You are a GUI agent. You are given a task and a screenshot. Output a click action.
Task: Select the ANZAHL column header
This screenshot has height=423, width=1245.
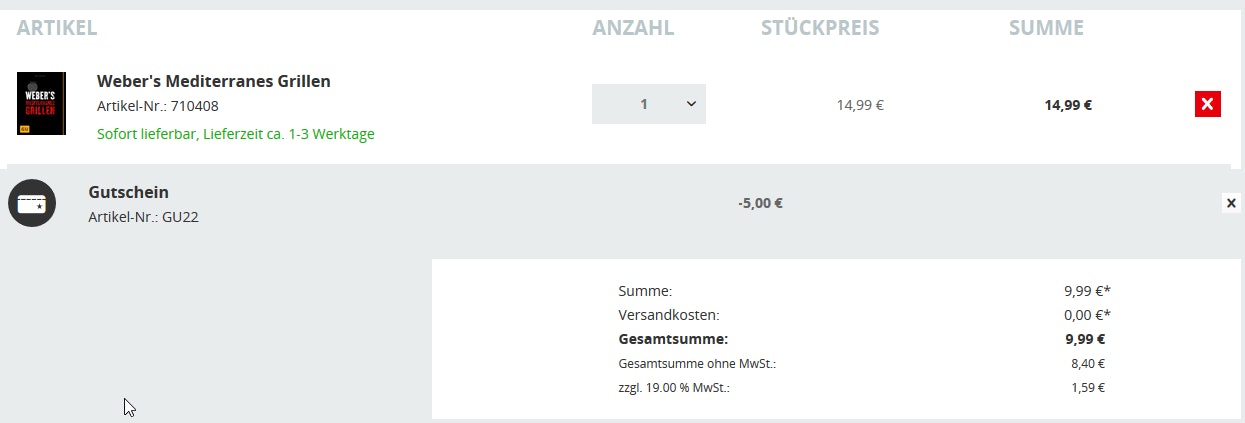pos(633,28)
